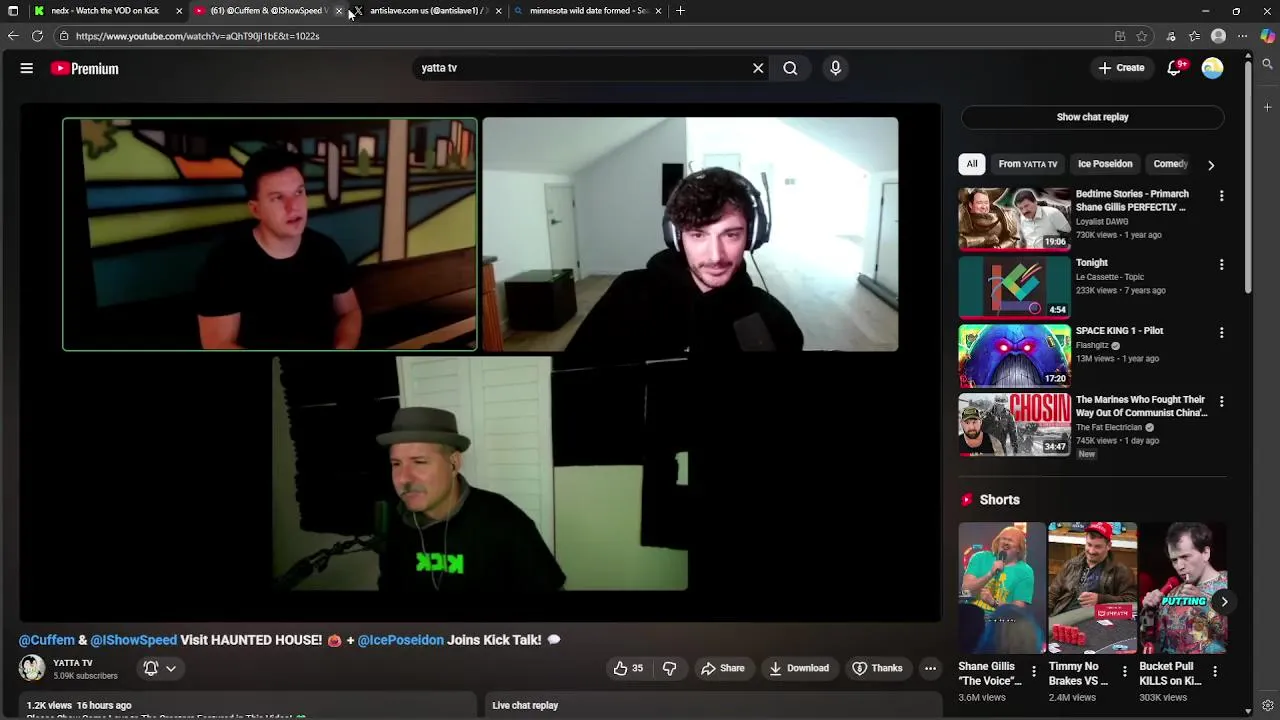Open more options for Bedtime Stories video

(x=1221, y=196)
